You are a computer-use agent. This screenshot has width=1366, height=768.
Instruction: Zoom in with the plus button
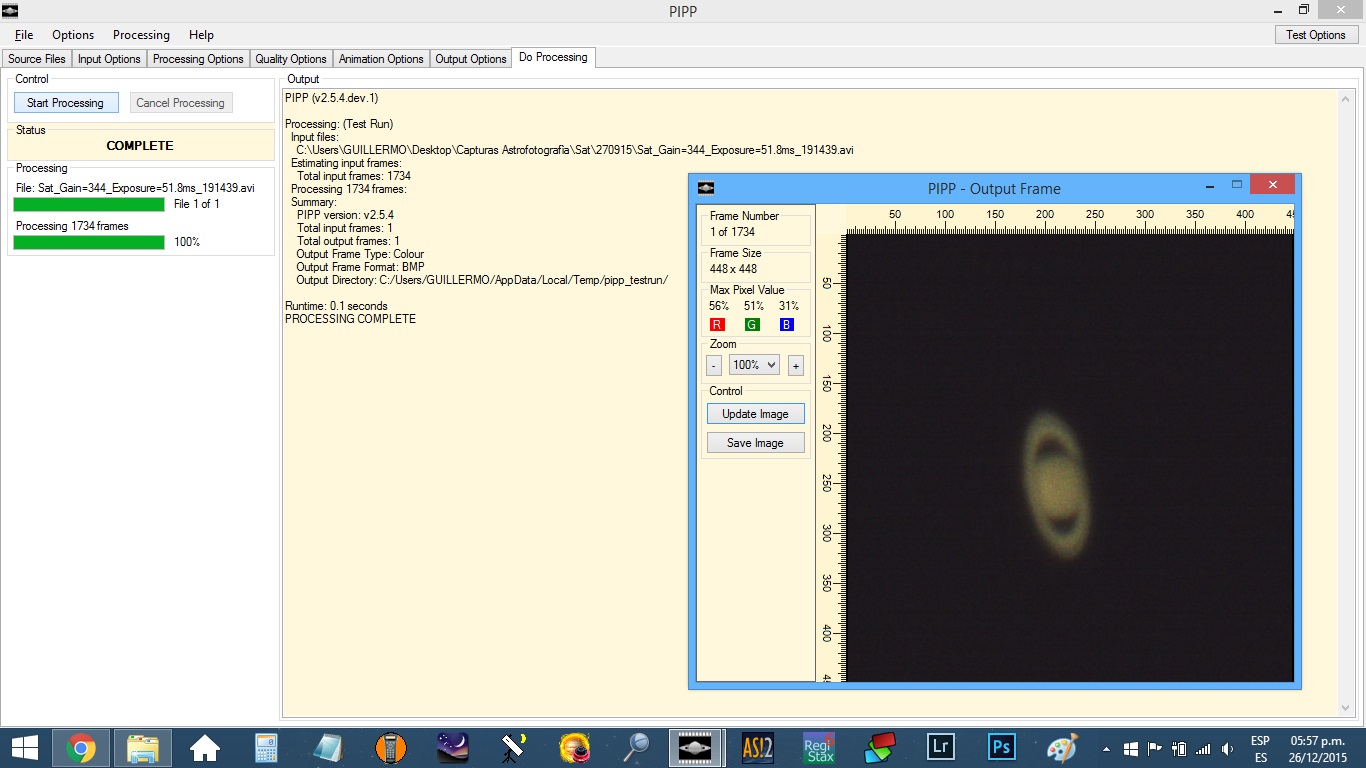point(795,366)
